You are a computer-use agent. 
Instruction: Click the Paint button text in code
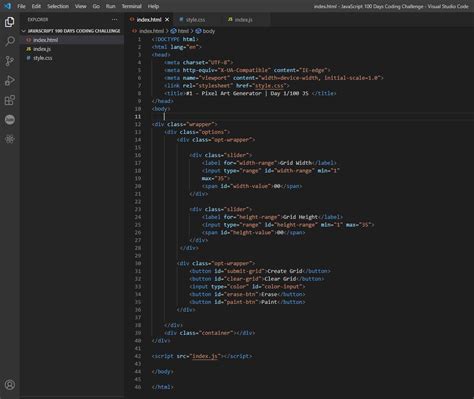[x=269, y=302]
